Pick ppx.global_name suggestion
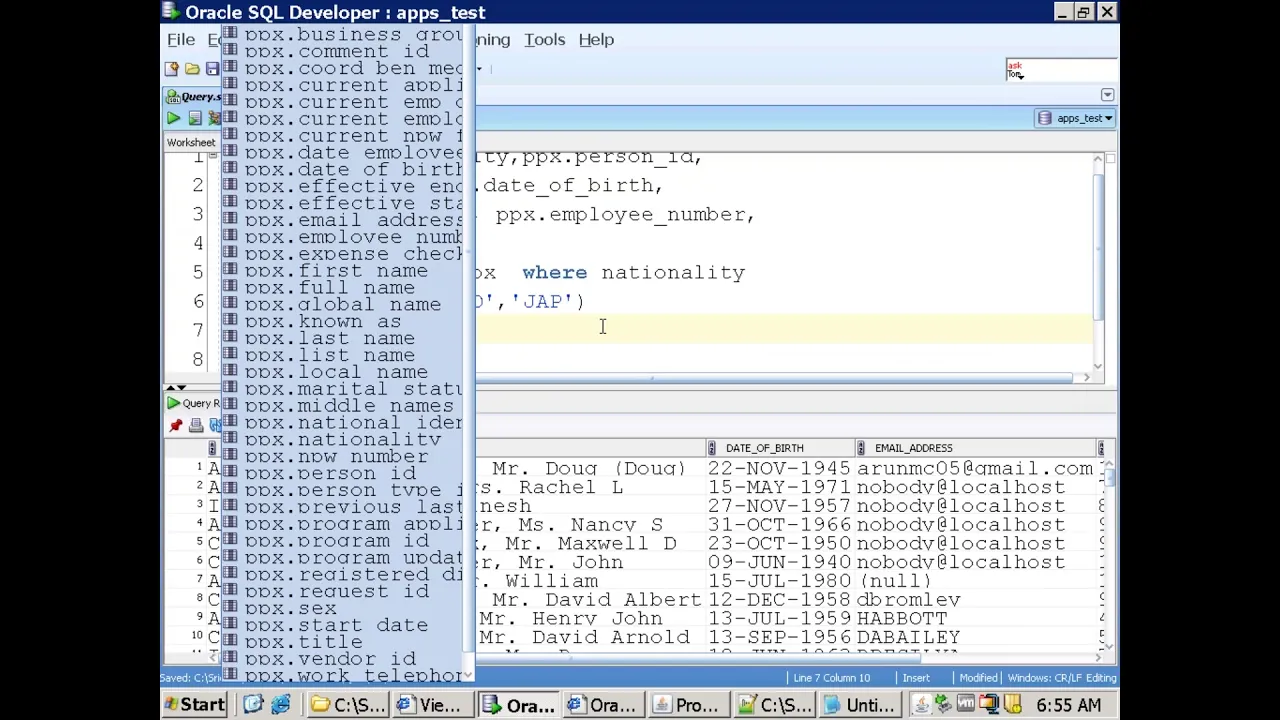 343,305
